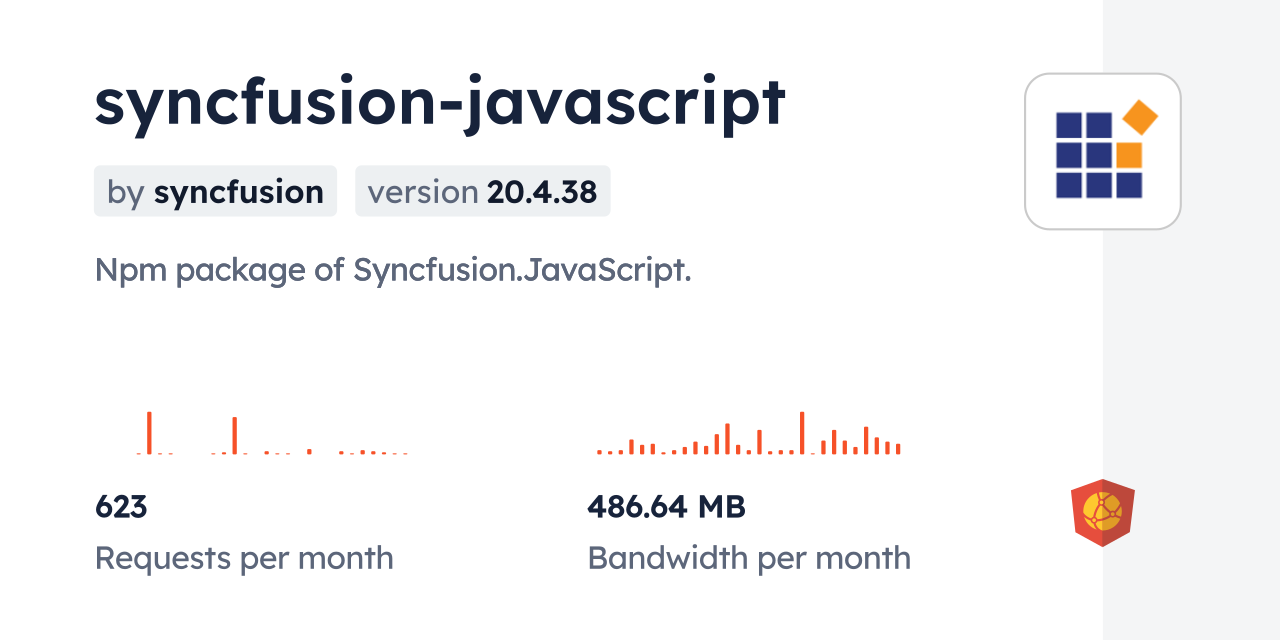Open the "by syncfusion" author badge

coord(215,191)
